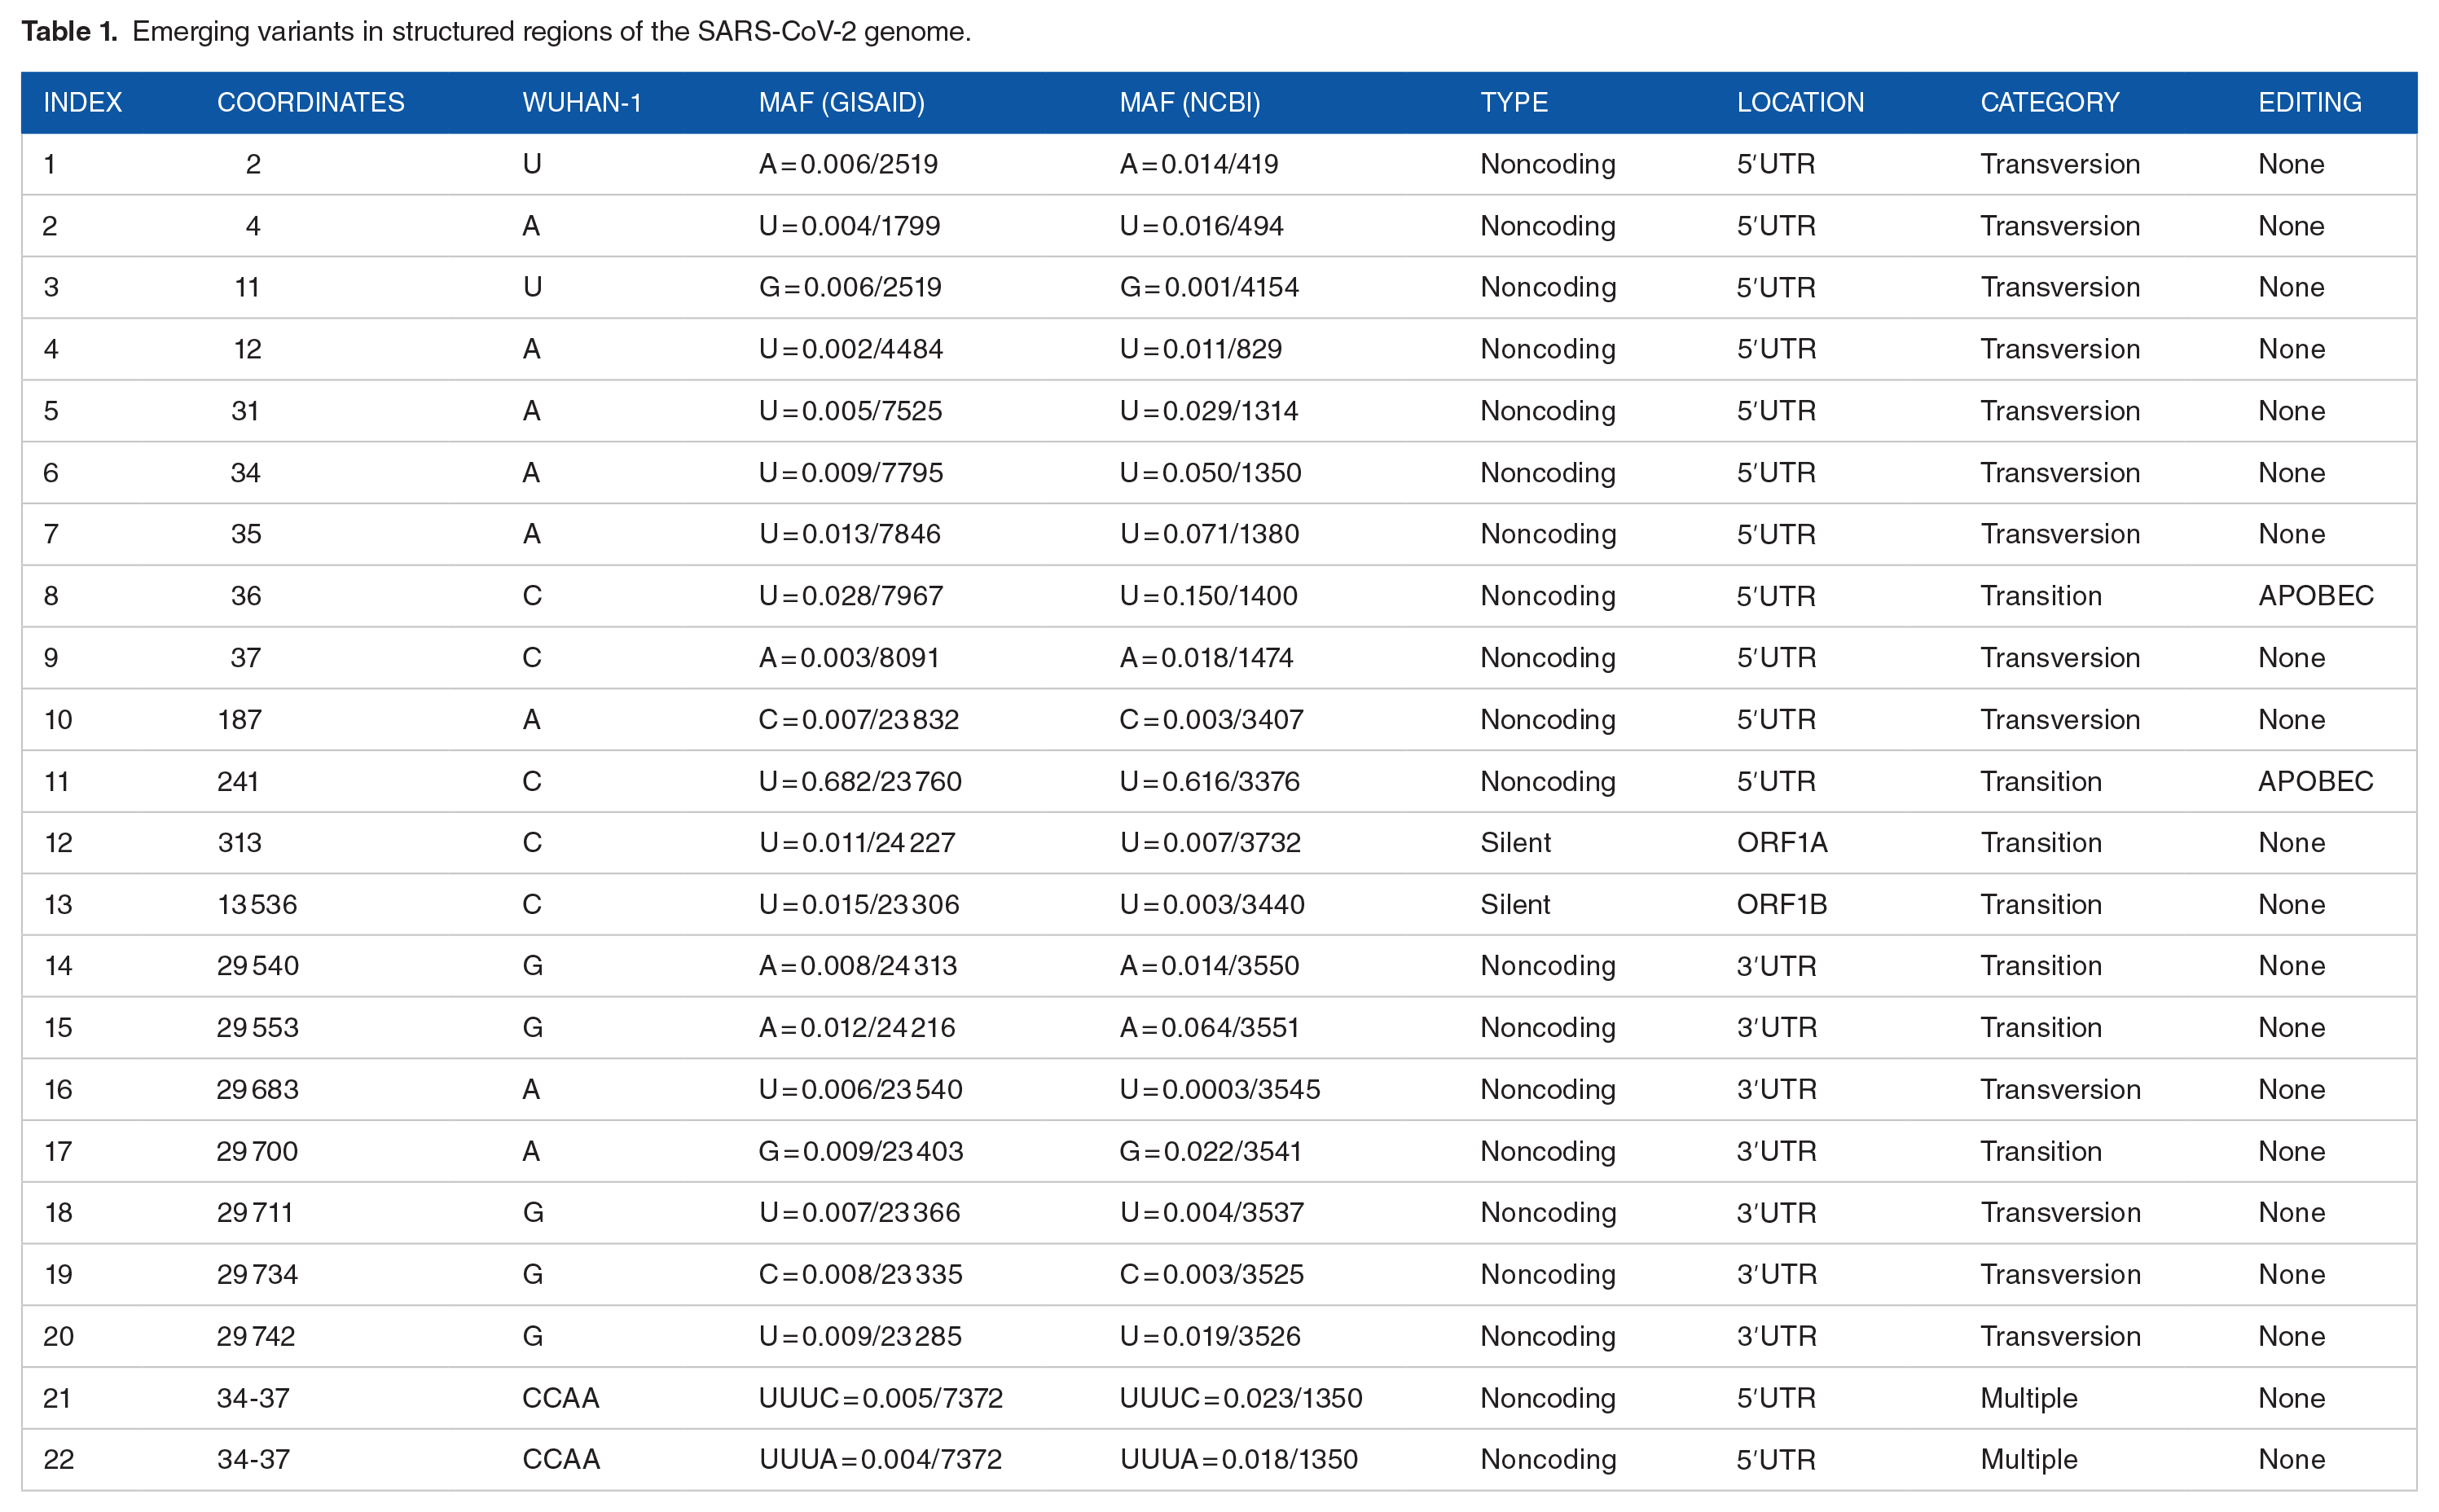Click the TYPE column header

[x=1513, y=102]
